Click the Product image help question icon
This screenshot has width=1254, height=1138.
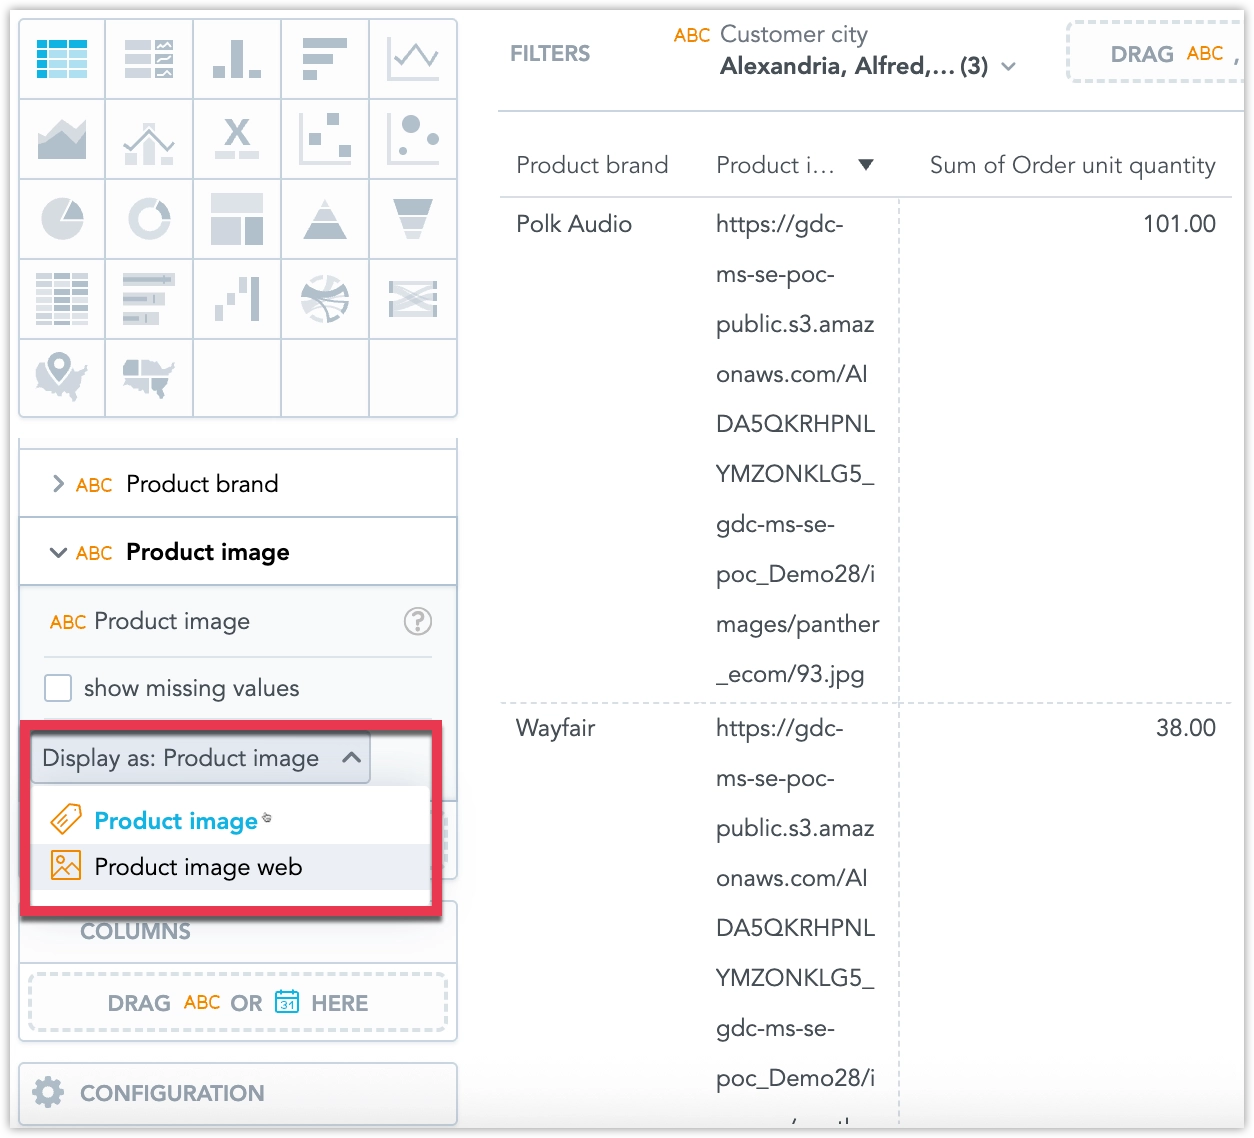point(417,621)
